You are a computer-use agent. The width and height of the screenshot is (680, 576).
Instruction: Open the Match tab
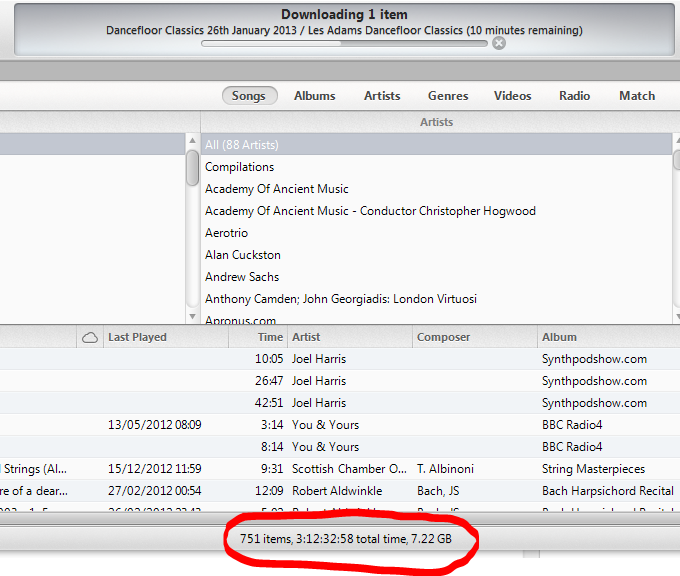(637, 96)
